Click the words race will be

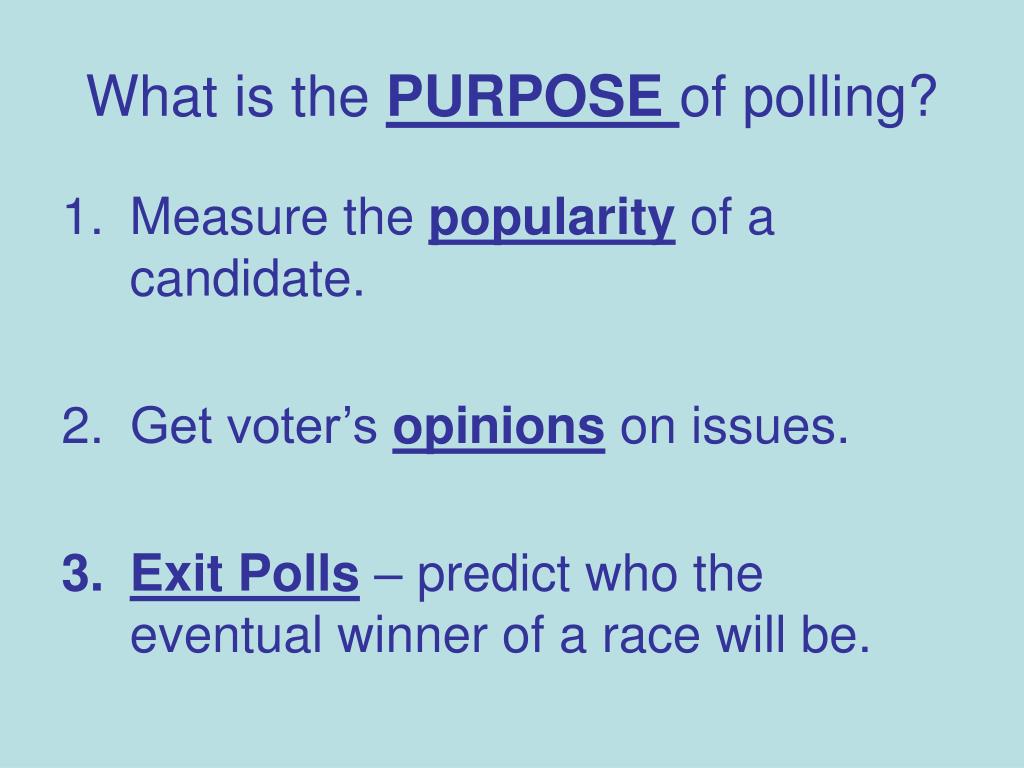pyautogui.click(x=736, y=635)
